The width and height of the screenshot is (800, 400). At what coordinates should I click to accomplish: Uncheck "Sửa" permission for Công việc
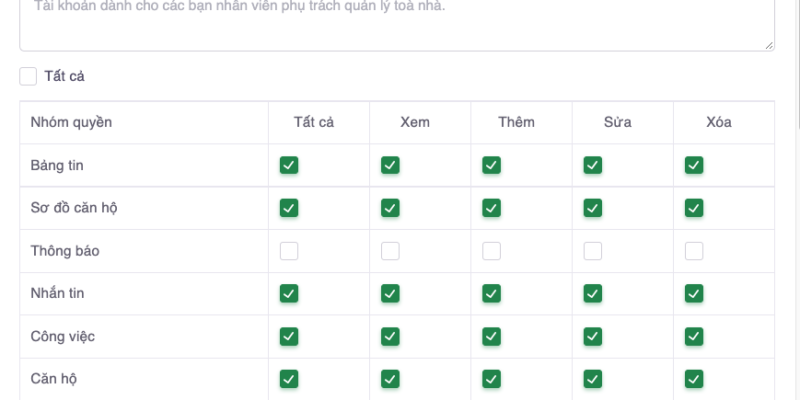(593, 336)
